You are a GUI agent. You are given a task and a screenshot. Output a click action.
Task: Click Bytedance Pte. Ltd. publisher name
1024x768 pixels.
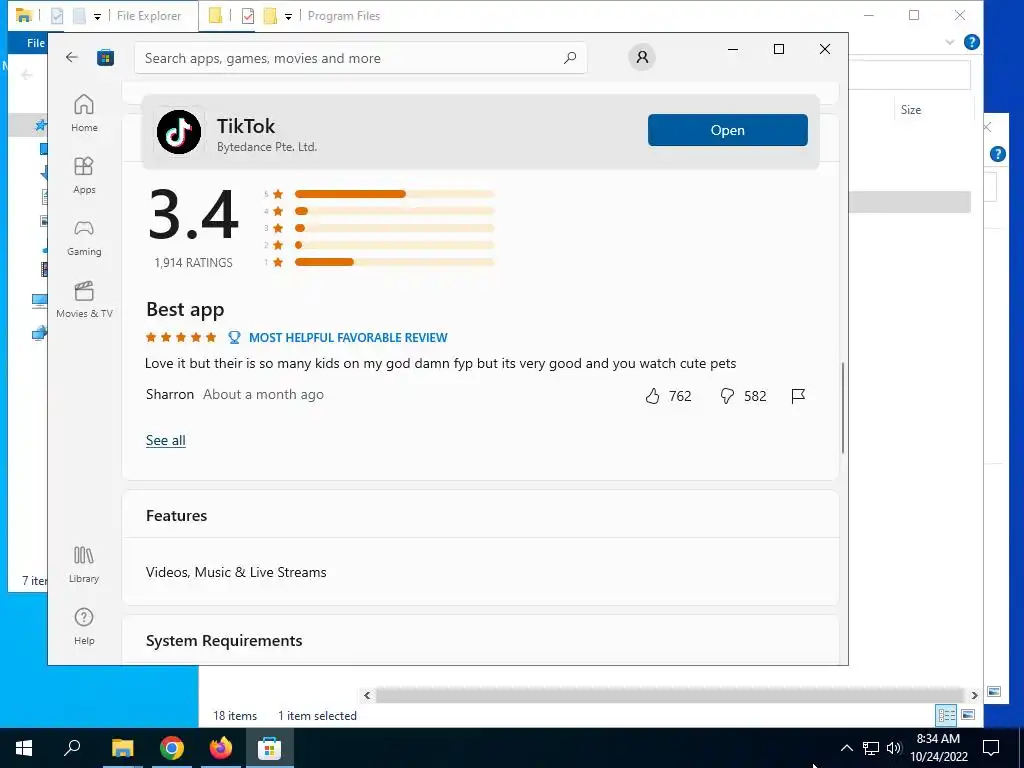click(x=267, y=147)
